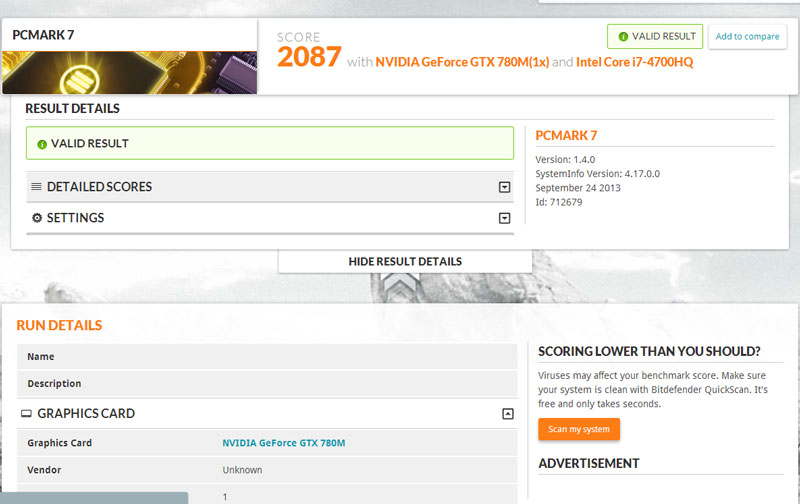The image size is (800, 504).
Task: Click the gear icon beside SETTINGS
Action: click(37, 218)
